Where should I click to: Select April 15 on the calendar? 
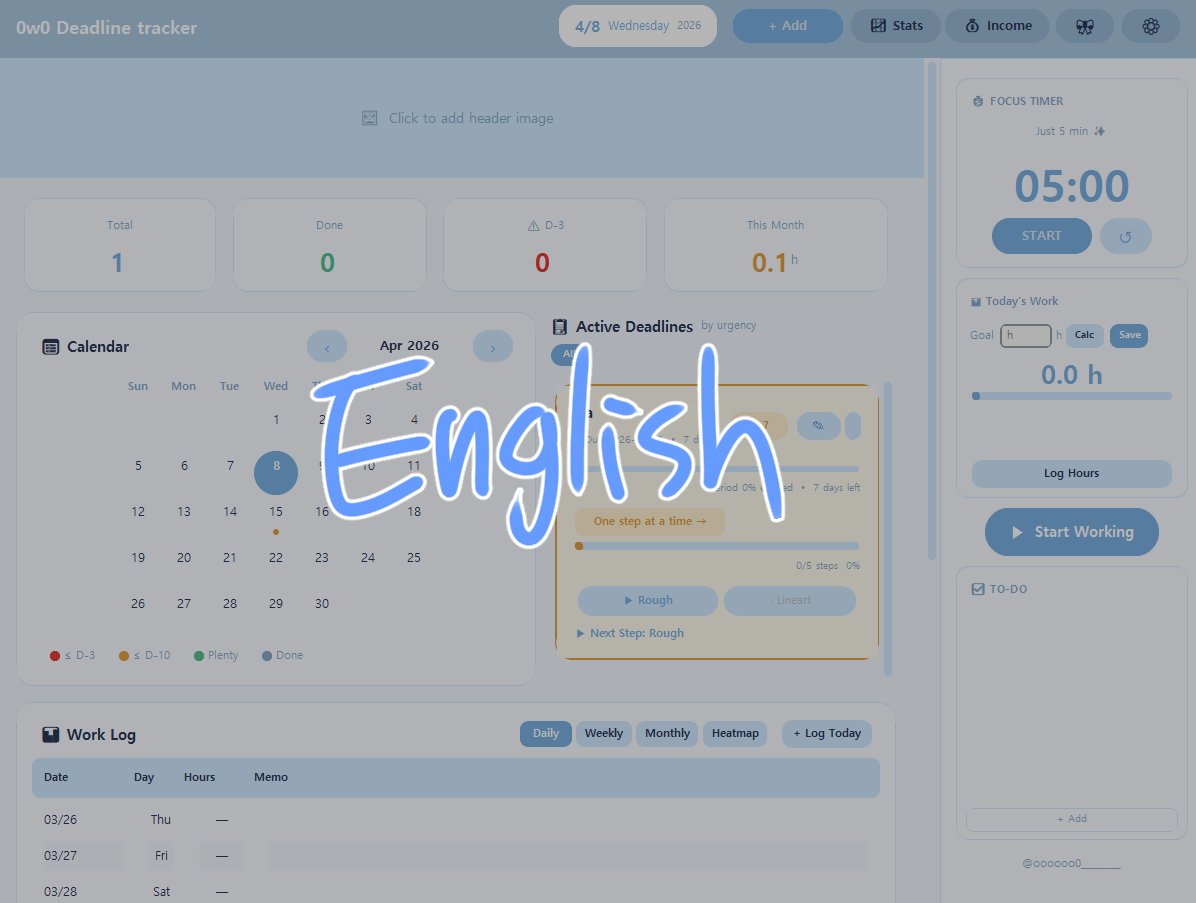click(x=275, y=512)
